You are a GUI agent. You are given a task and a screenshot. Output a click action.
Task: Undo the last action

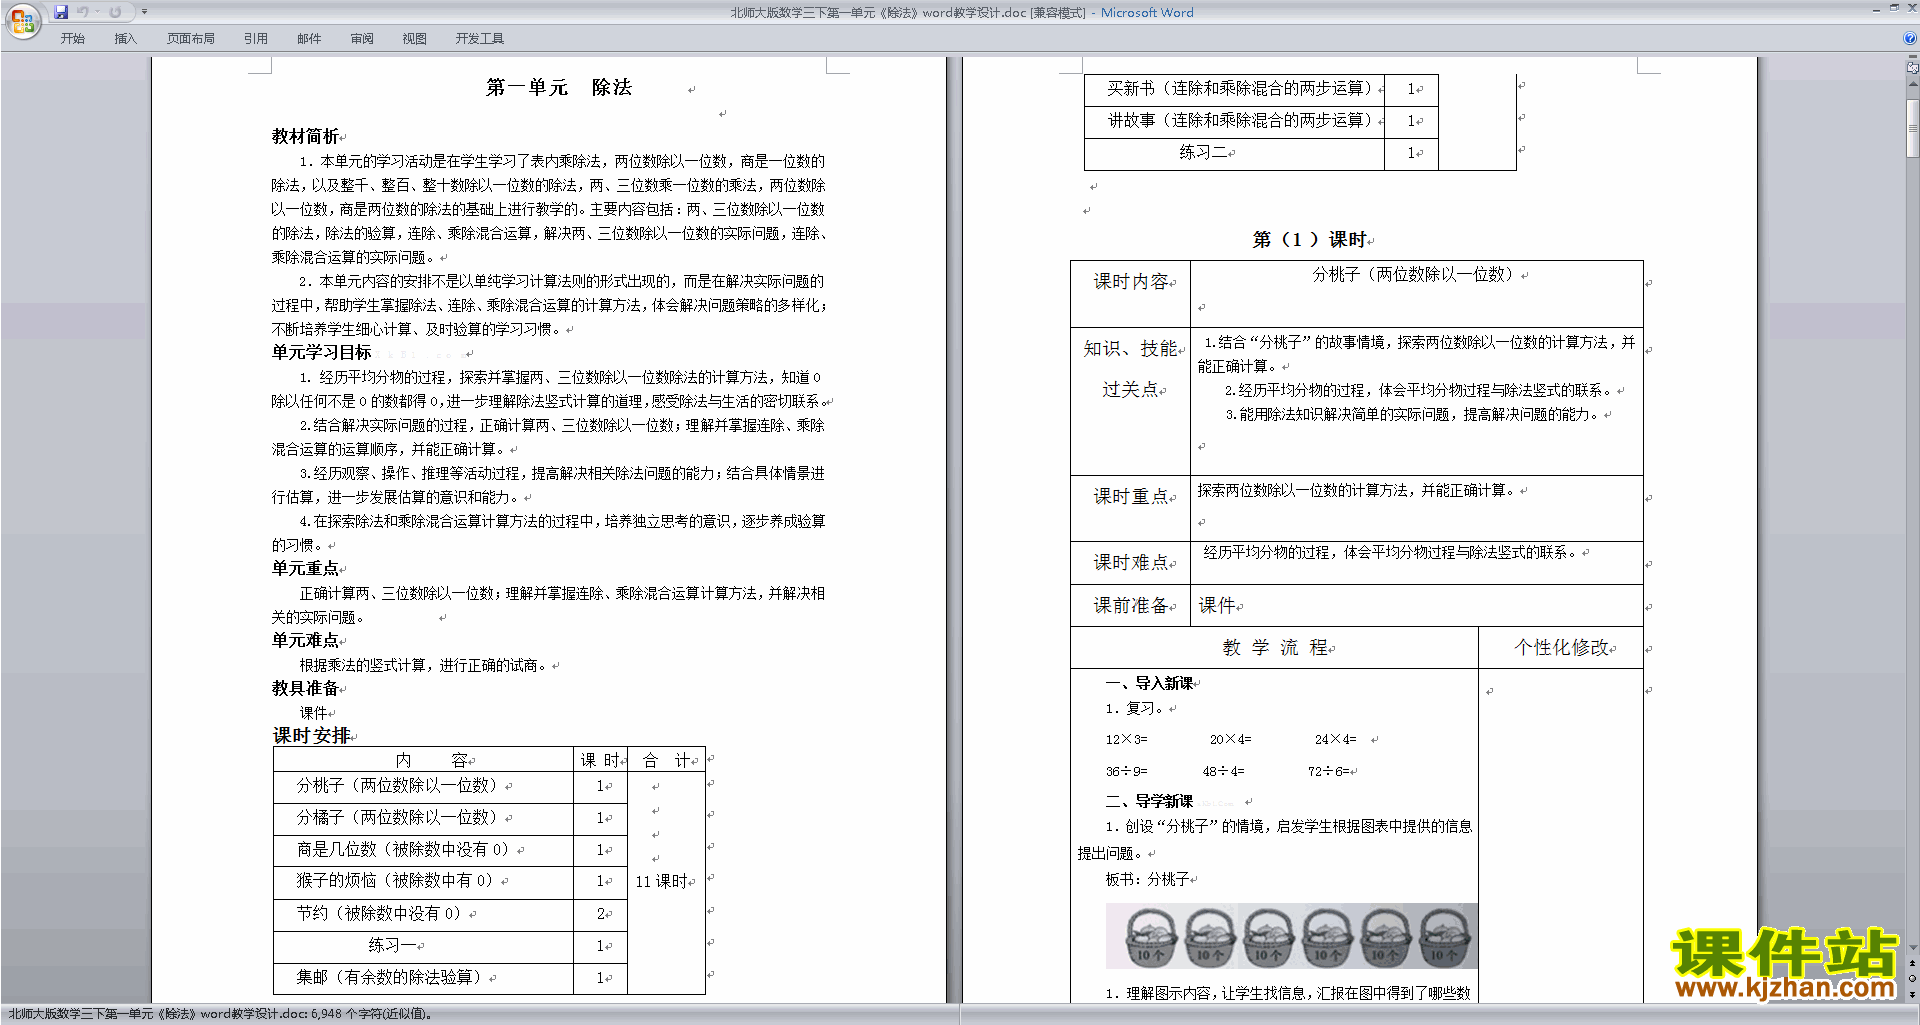pyautogui.click(x=83, y=12)
